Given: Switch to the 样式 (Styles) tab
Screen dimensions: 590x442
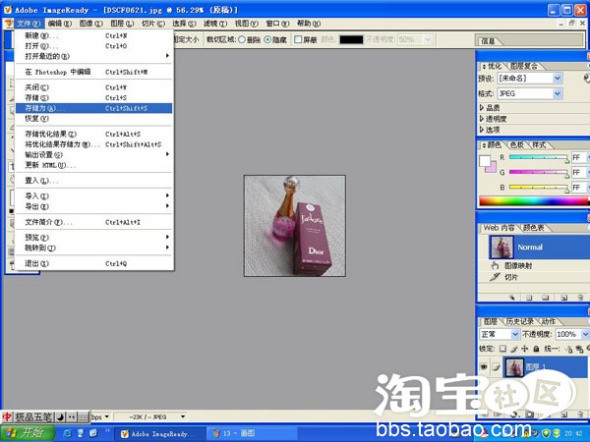Looking at the screenshot, I should (539, 145).
